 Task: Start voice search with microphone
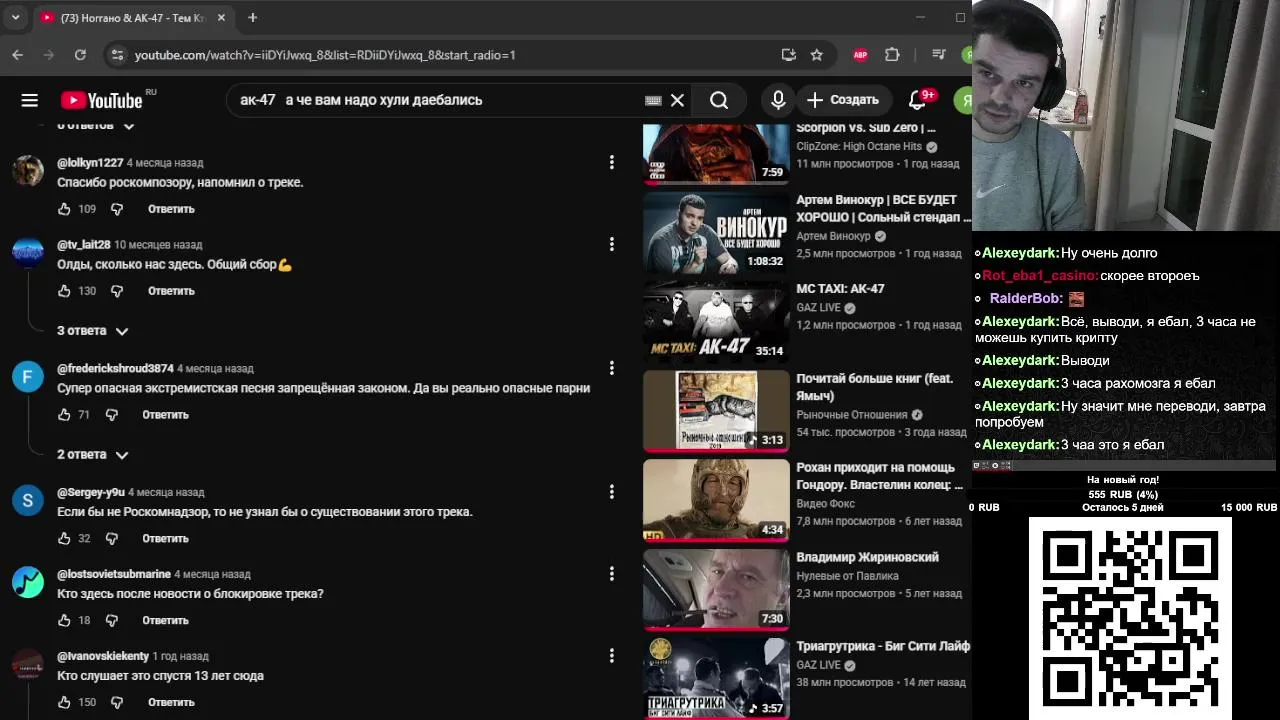[779, 100]
